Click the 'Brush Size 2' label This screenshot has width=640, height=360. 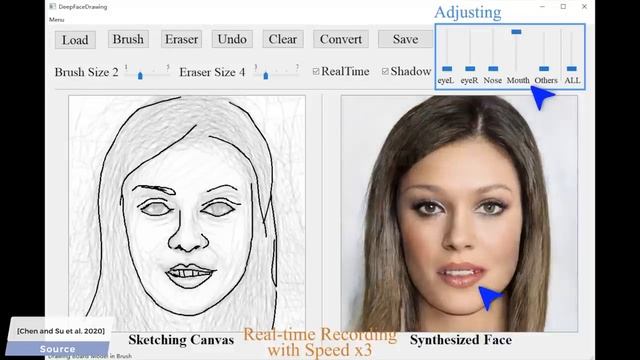[x=87, y=72]
